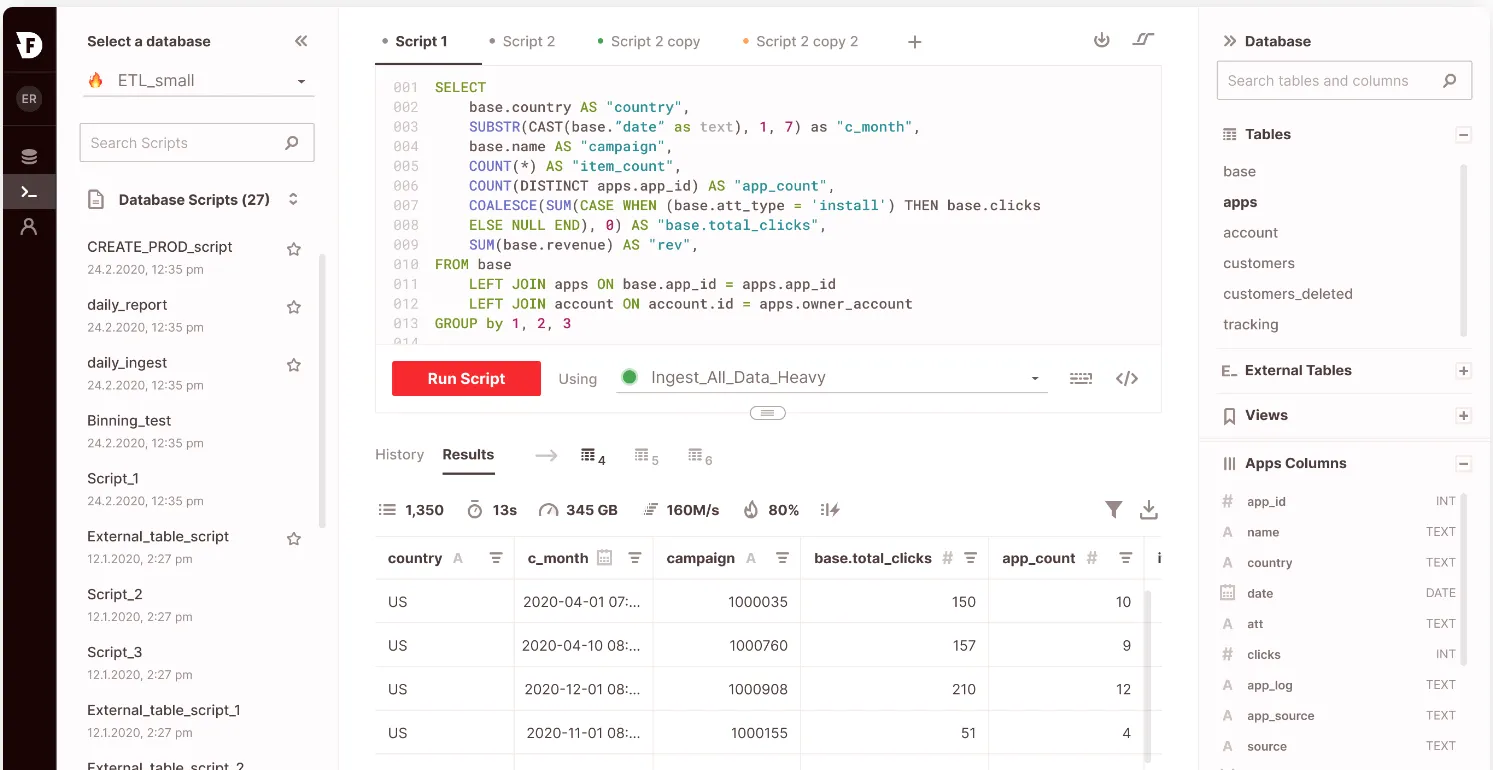Click the Run Script button
The width and height of the screenshot is (1493, 770).
[x=466, y=378]
